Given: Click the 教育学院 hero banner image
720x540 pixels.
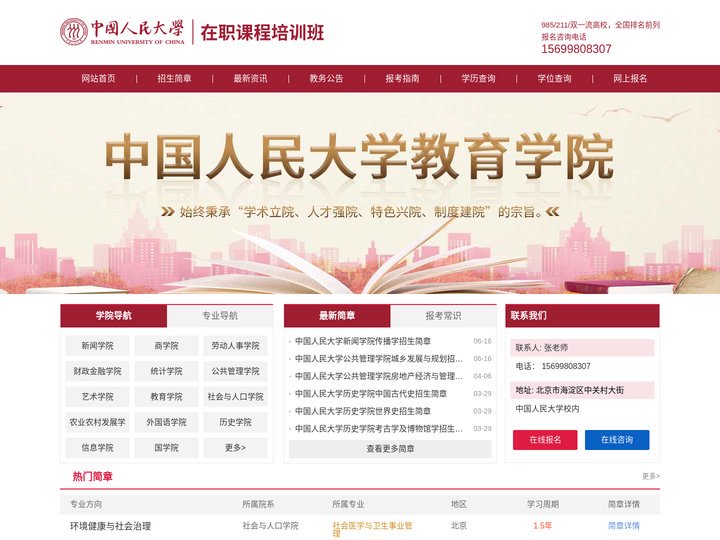Looking at the screenshot, I should [360, 193].
